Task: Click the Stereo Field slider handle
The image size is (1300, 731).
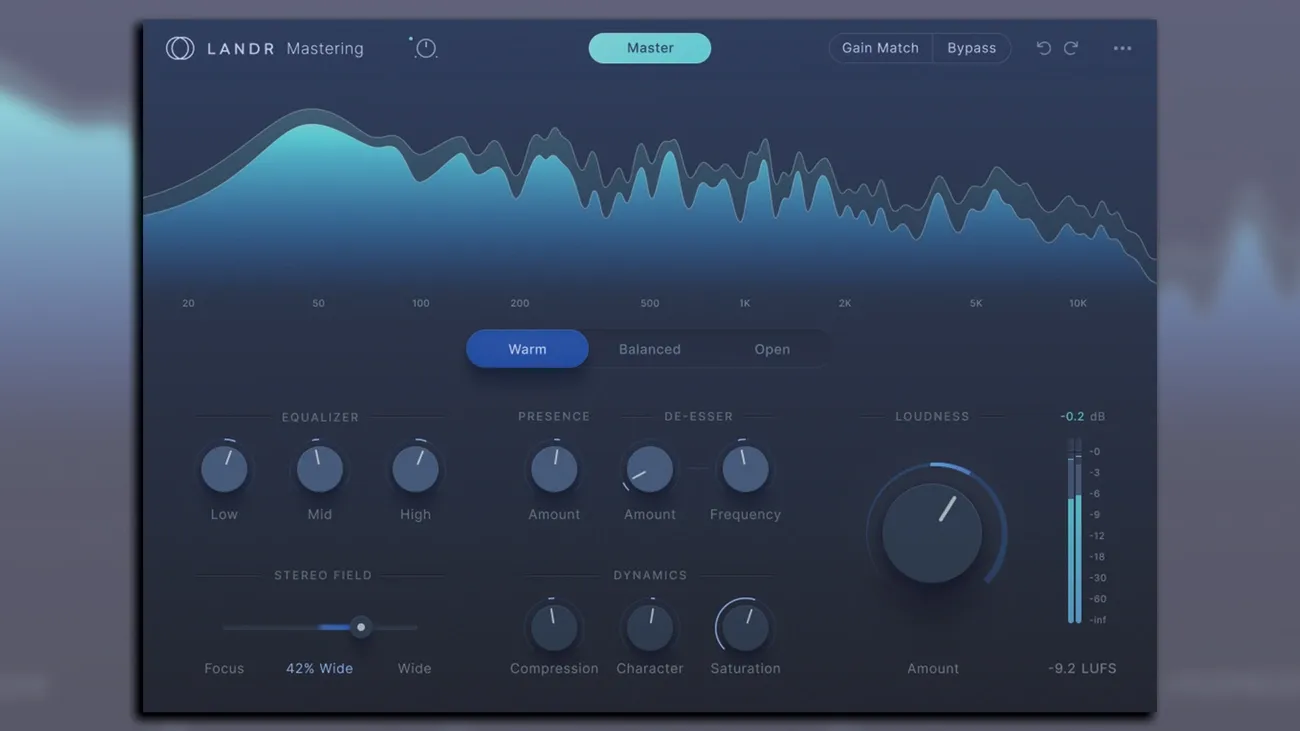Action: (361, 627)
